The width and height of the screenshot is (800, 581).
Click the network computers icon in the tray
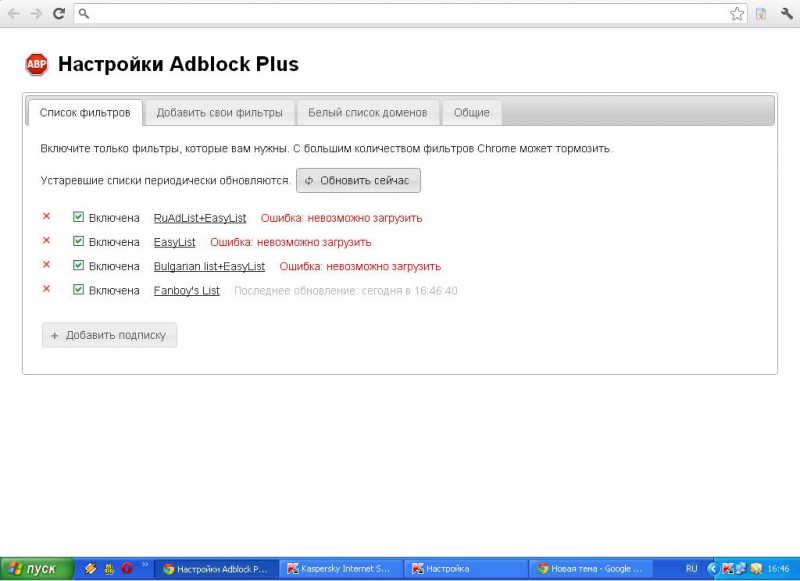[x=741, y=568]
